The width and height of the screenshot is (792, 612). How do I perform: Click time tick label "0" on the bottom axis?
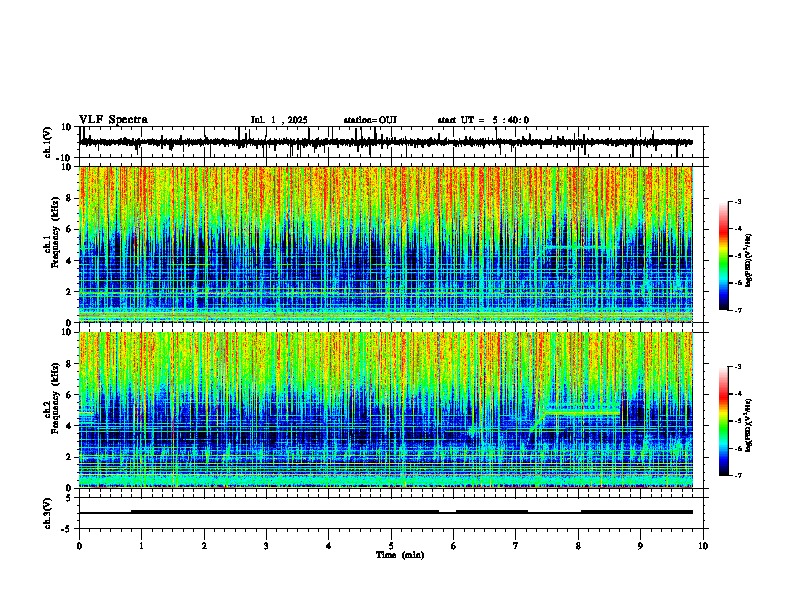(x=79, y=546)
